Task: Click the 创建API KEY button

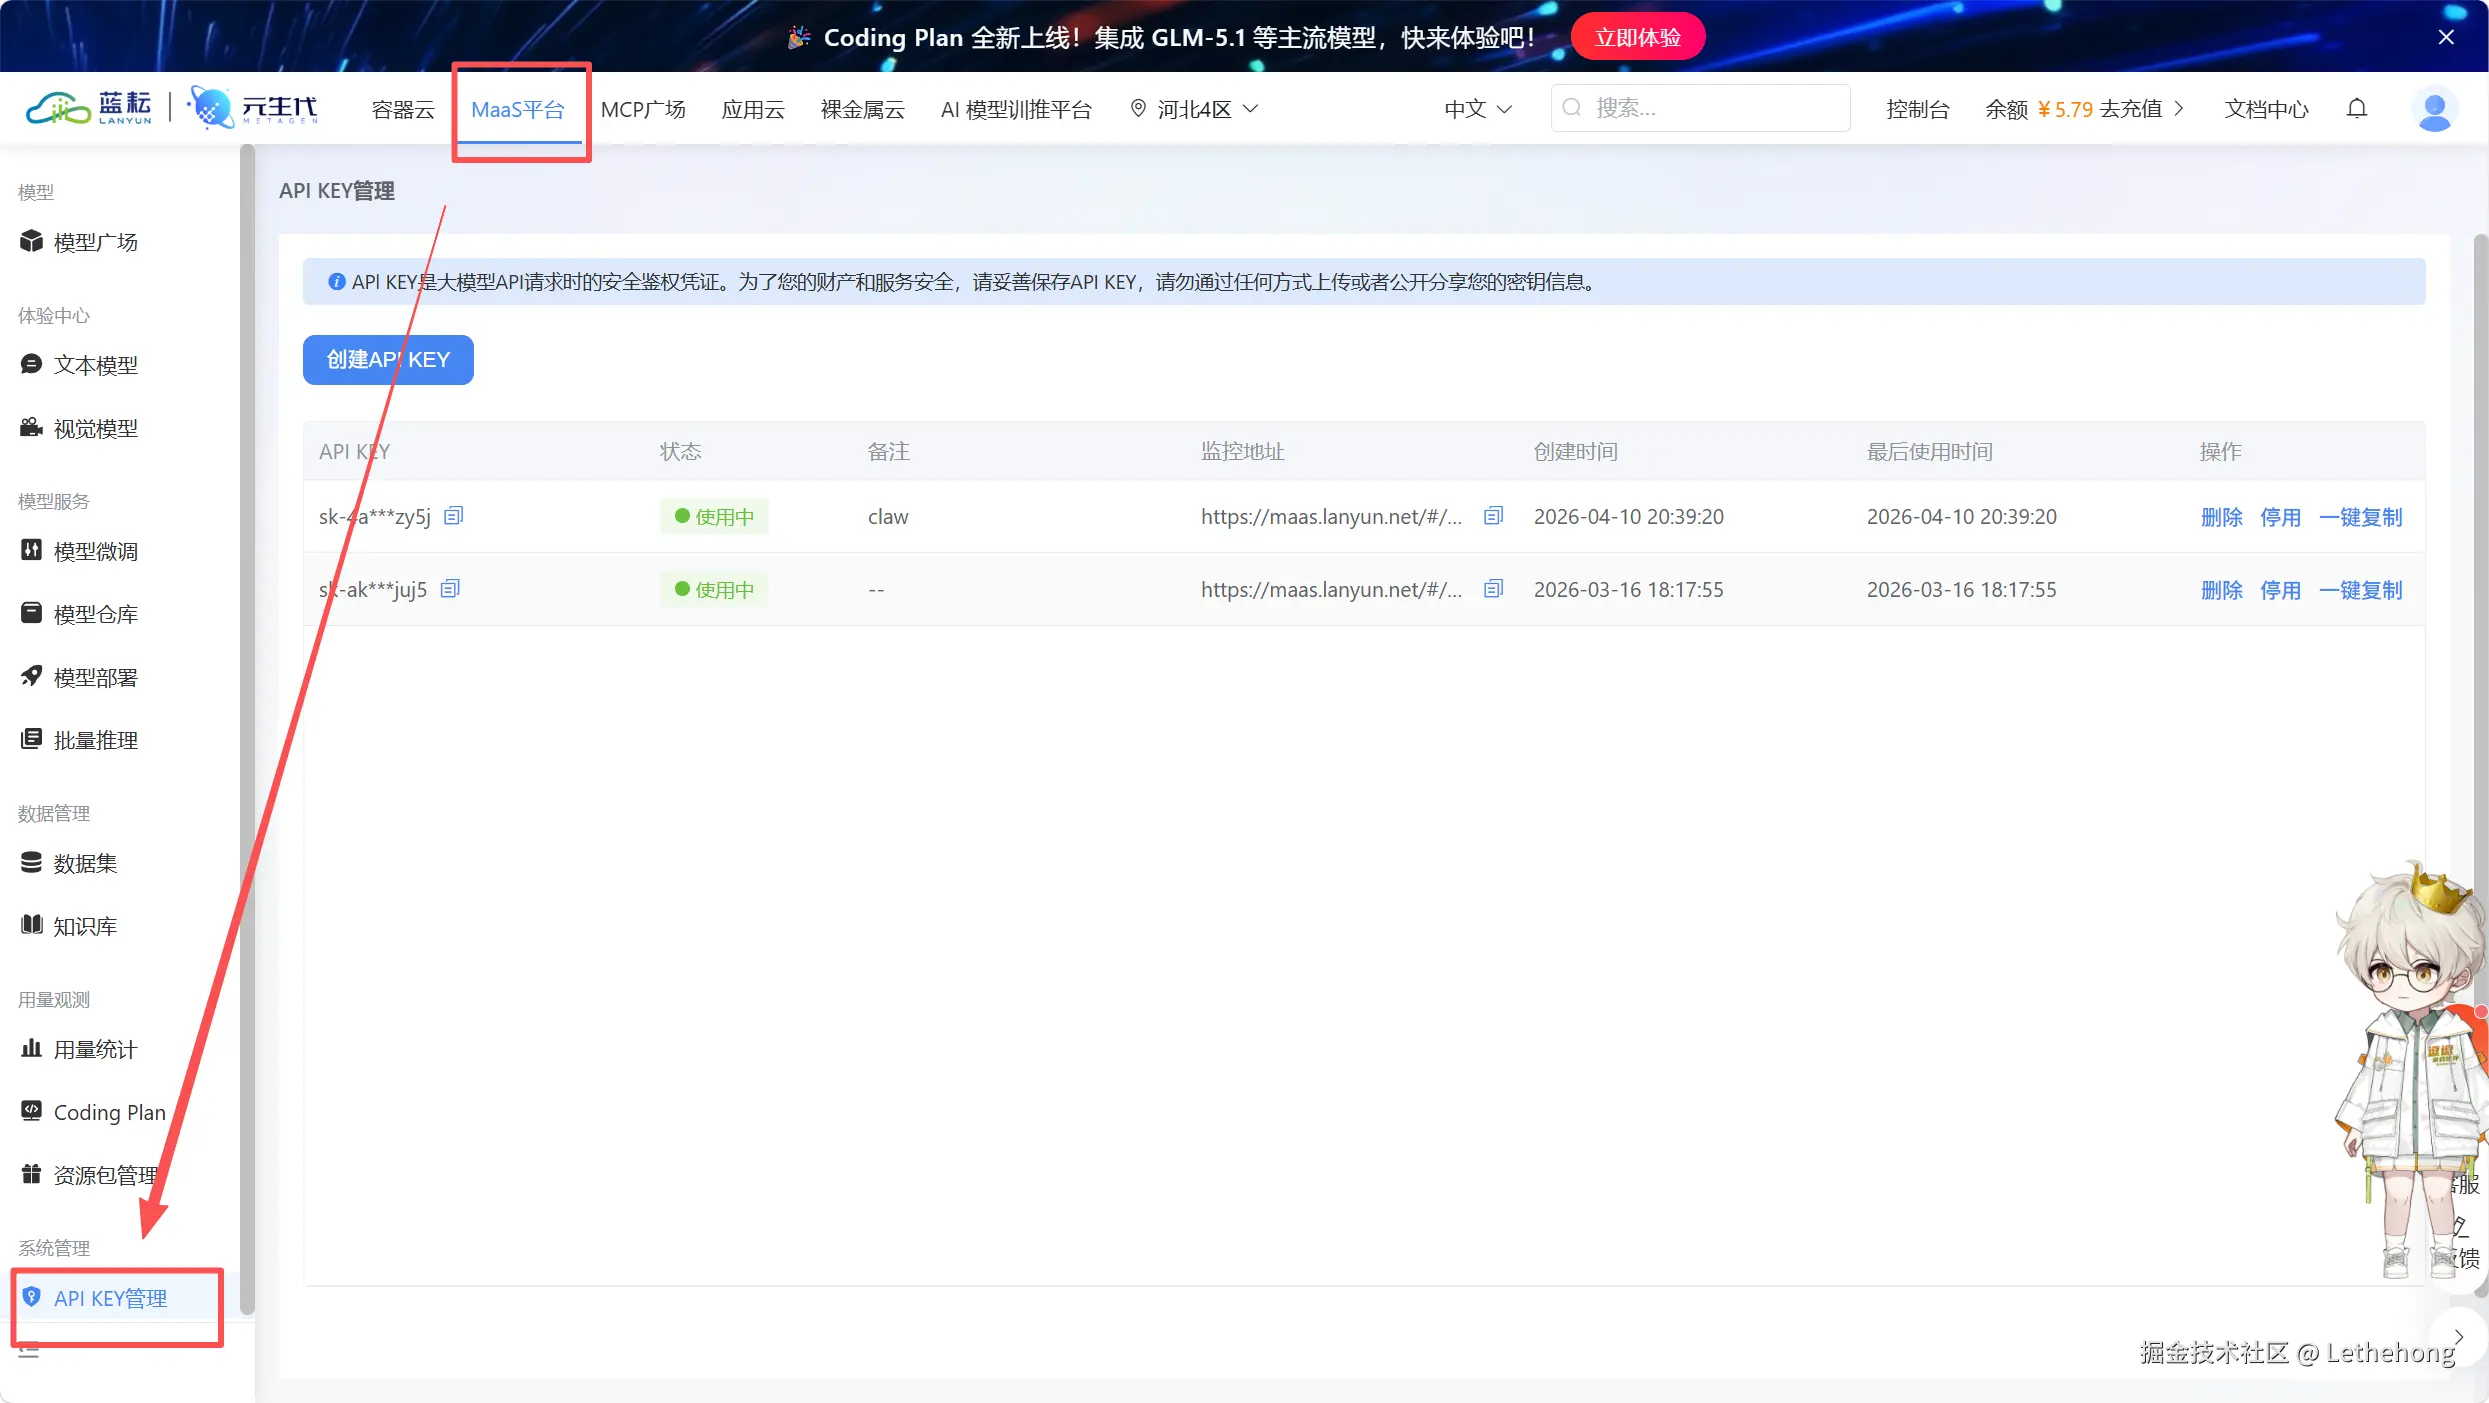Action: click(388, 360)
